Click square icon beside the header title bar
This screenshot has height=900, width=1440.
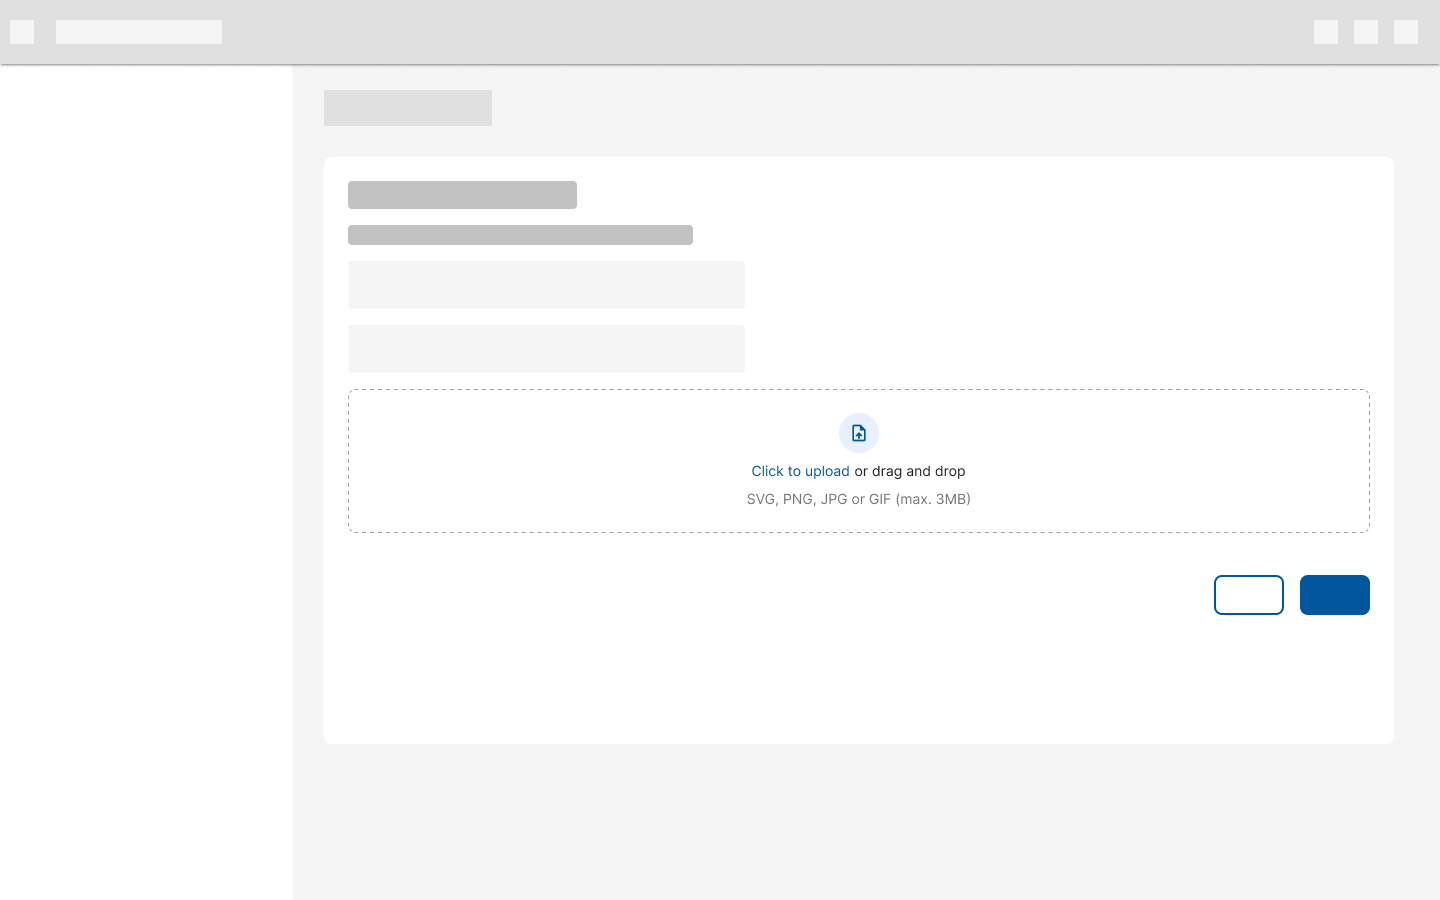point(22,32)
